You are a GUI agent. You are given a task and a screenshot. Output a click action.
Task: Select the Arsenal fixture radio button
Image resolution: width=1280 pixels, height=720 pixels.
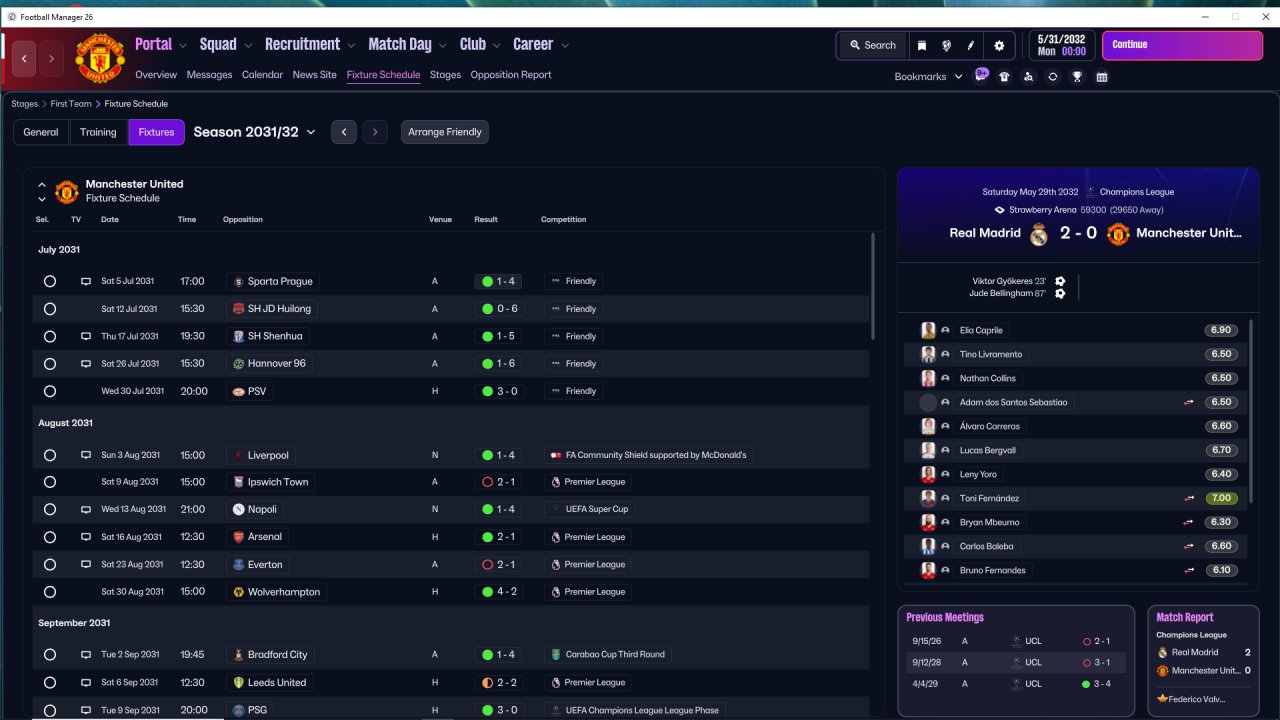tap(50, 537)
